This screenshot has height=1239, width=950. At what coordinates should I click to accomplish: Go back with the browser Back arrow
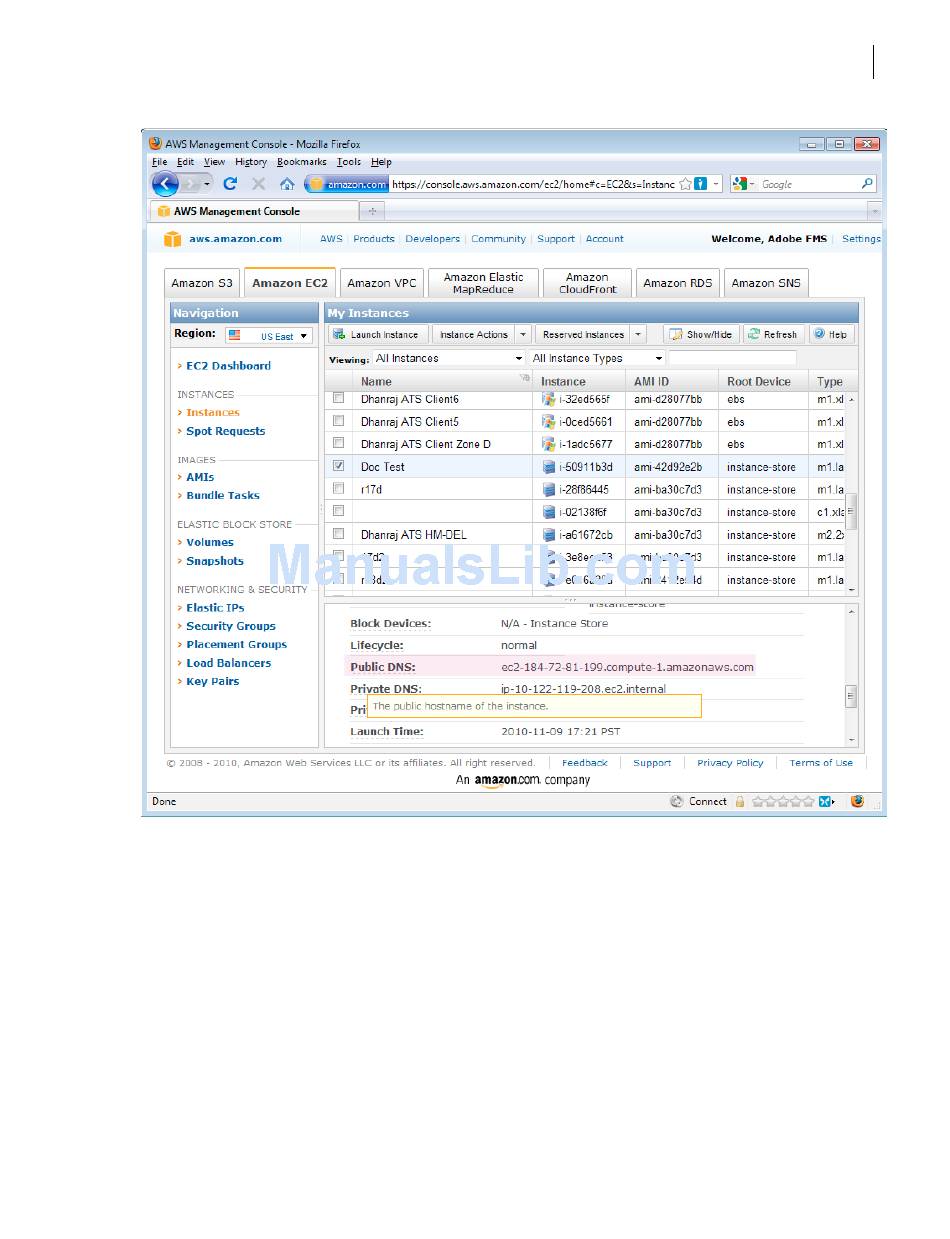[x=165, y=184]
